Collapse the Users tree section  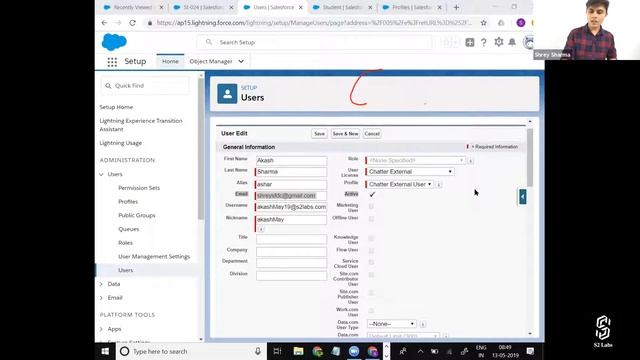(x=101, y=174)
